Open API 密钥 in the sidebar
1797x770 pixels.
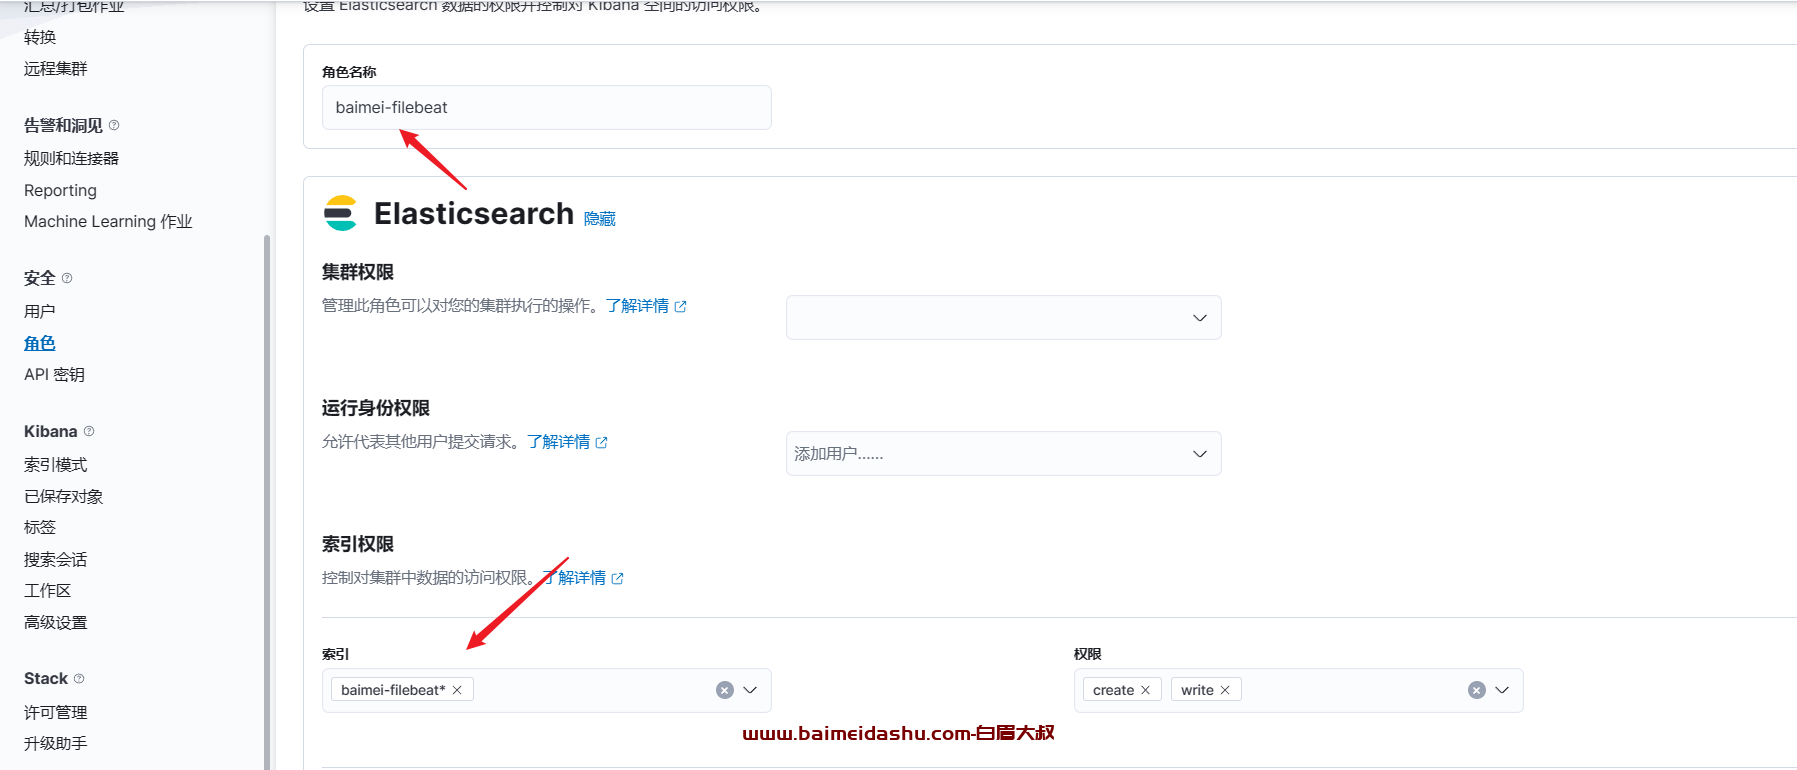pos(54,374)
